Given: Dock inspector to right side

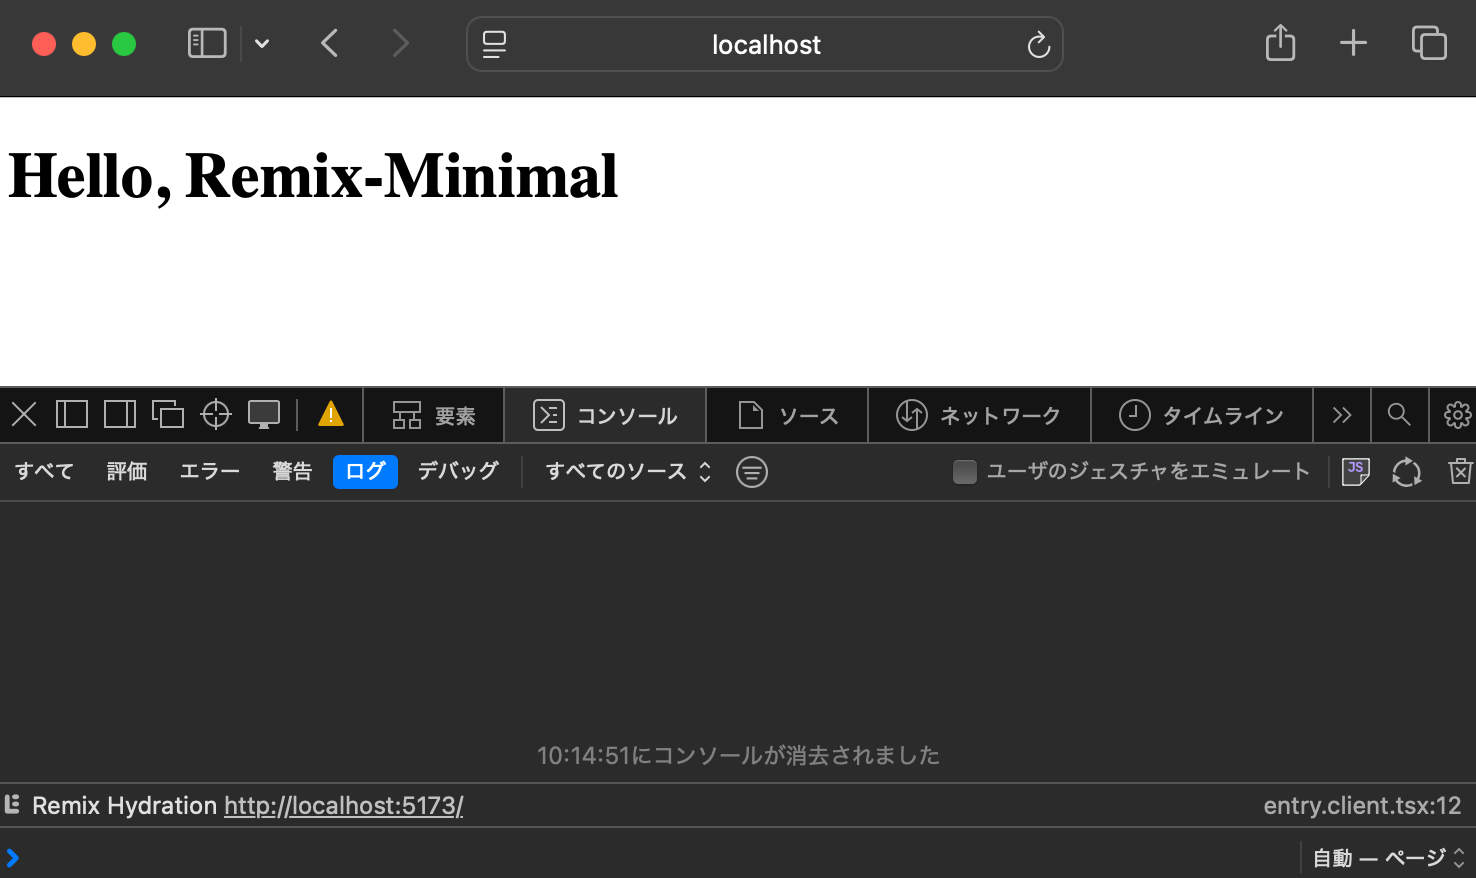Looking at the screenshot, I should point(120,414).
